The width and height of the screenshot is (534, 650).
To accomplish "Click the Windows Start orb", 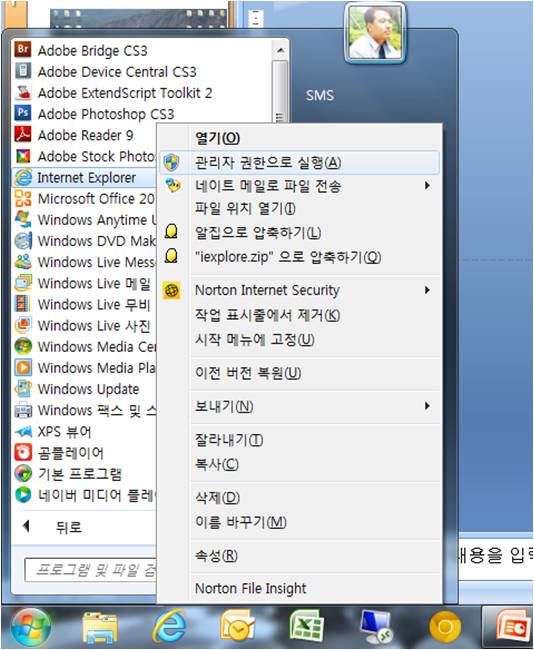I will 30,628.
